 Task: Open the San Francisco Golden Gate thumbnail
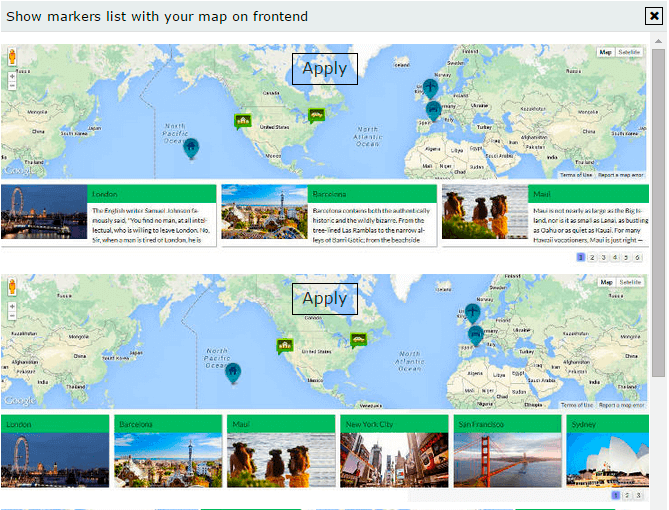click(507, 459)
